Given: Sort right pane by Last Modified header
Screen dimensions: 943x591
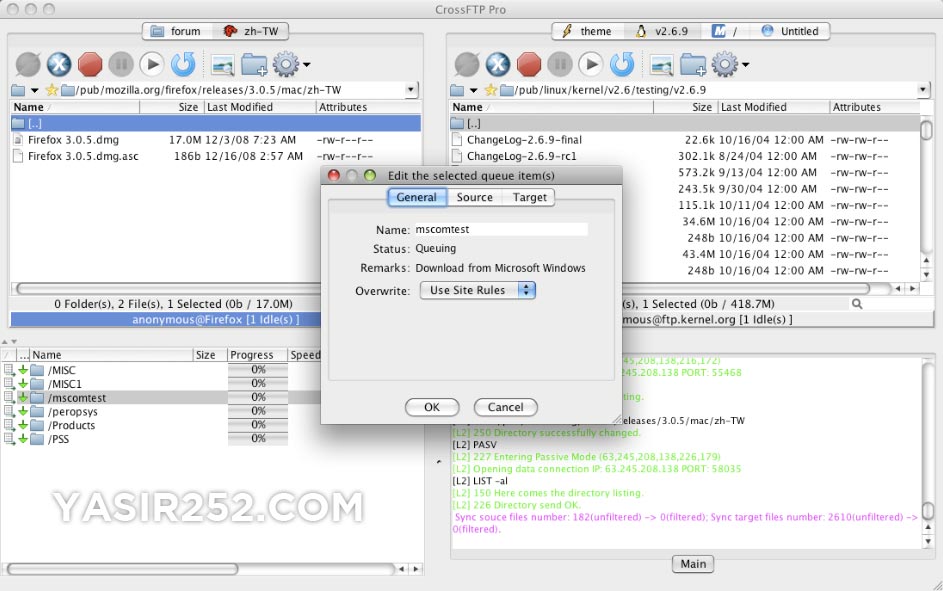Looking at the screenshot, I should (x=773, y=107).
